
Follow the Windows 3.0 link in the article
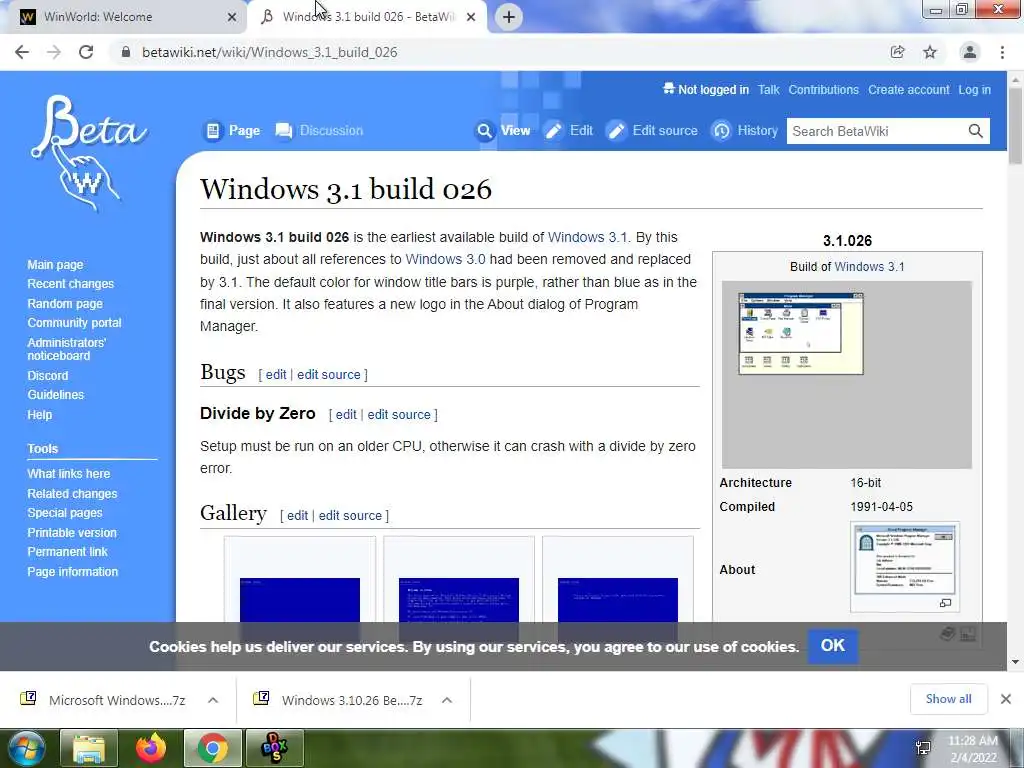click(x=445, y=259)
